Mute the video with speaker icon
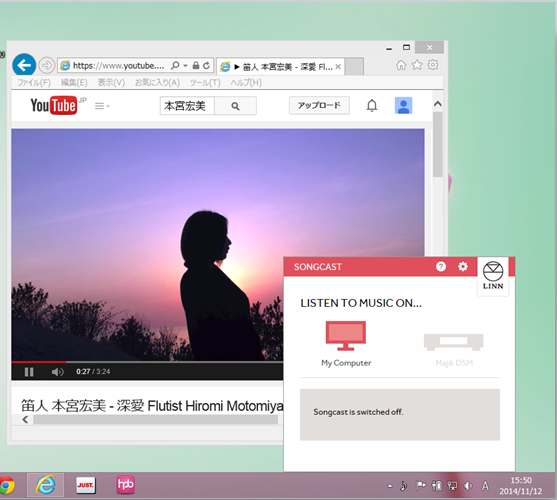 tap(57, 372)
